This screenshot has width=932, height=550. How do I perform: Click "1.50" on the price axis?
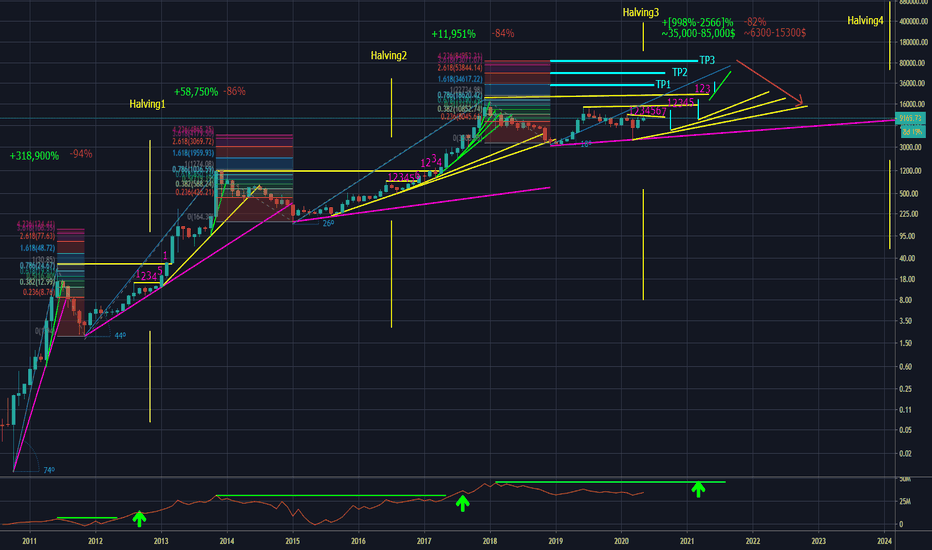click(x=906, y=344)
